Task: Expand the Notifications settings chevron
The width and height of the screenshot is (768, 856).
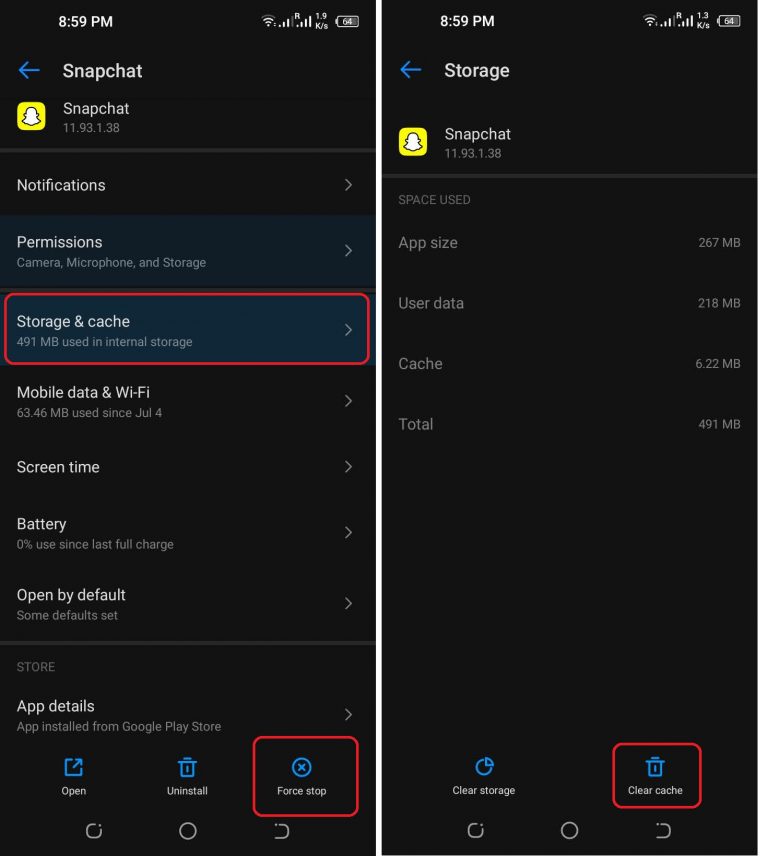Action: pos(348,185)
